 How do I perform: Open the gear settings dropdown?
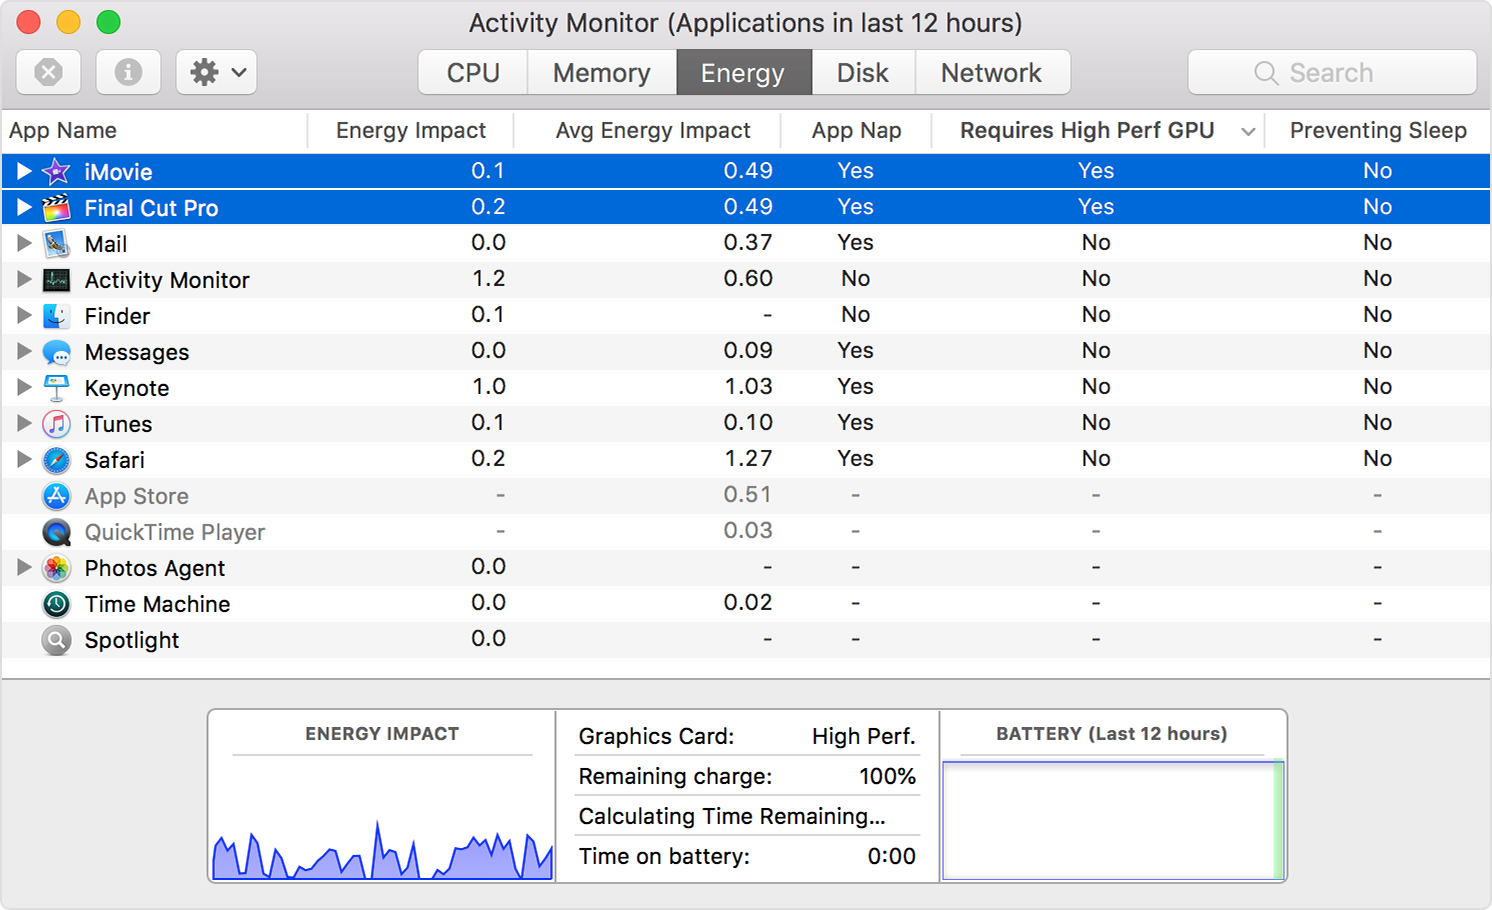click(216, 71)
